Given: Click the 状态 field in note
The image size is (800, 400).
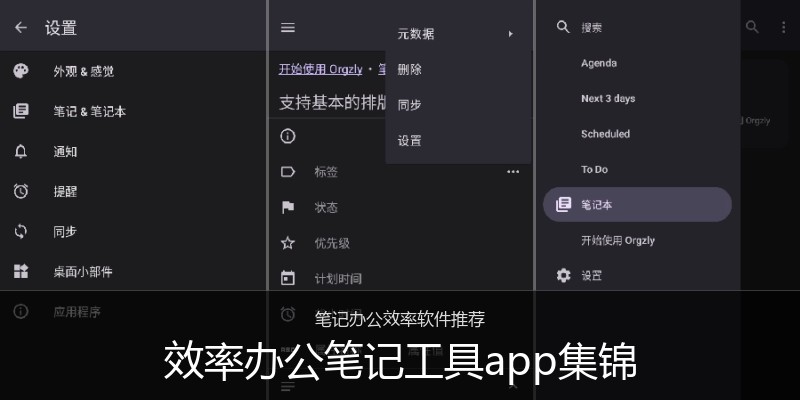Looking at the screenshot, I should coord(327,208).
